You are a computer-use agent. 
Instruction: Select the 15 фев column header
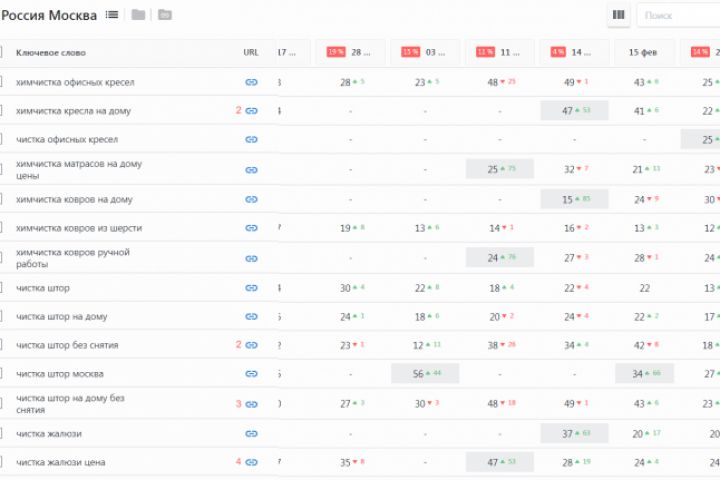tap(643, 52)
